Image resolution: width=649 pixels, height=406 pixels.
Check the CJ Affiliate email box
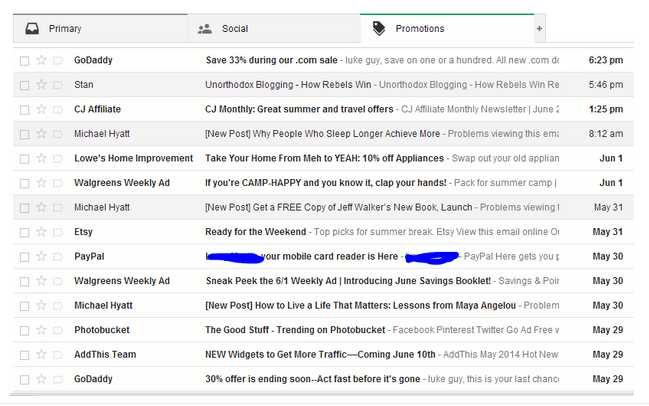pyautogui.click(x=24, y=110)
